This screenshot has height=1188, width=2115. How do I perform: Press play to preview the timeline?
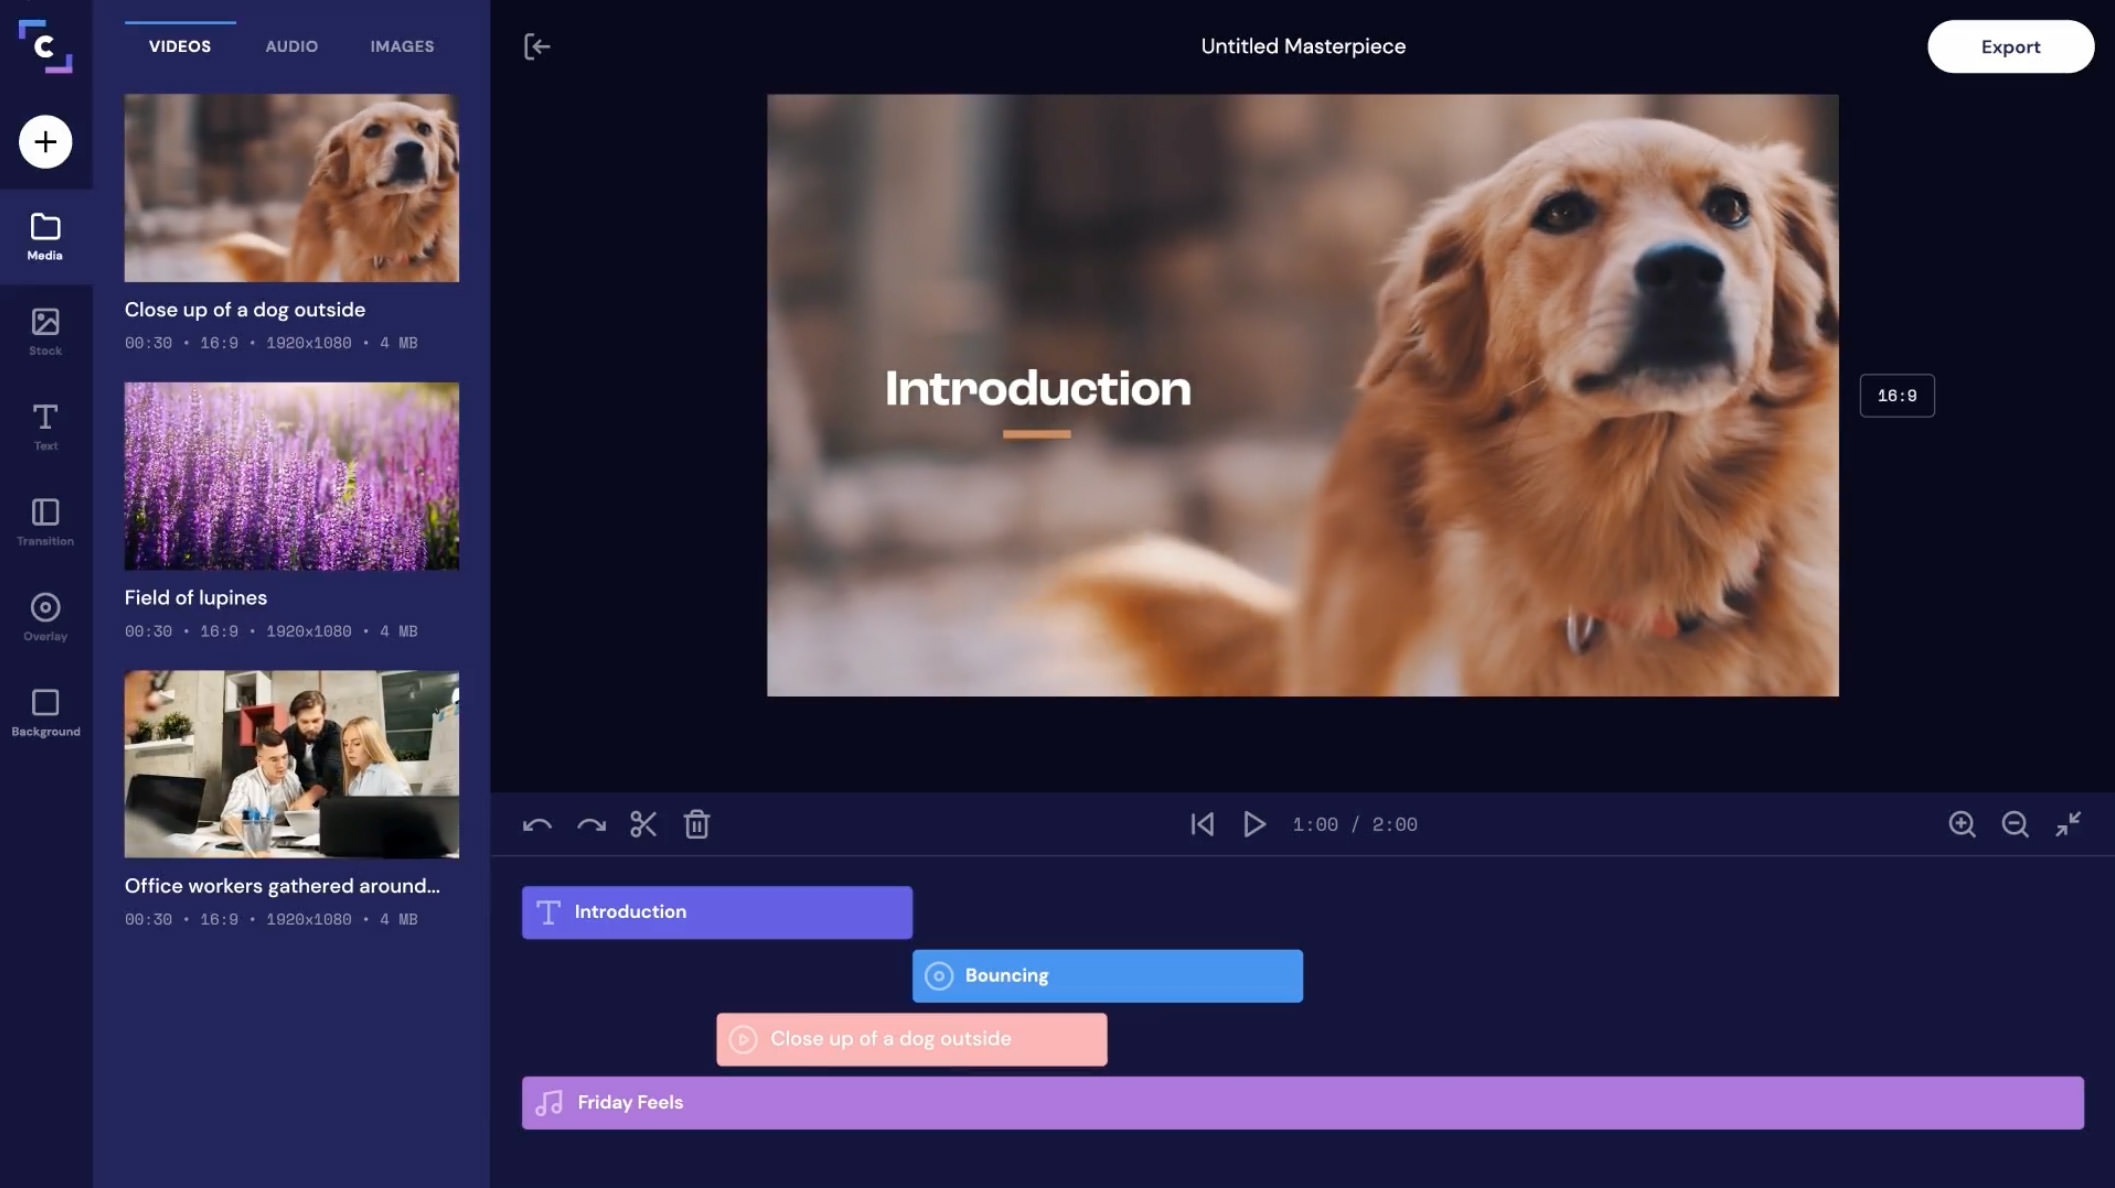pos(1254,823)
